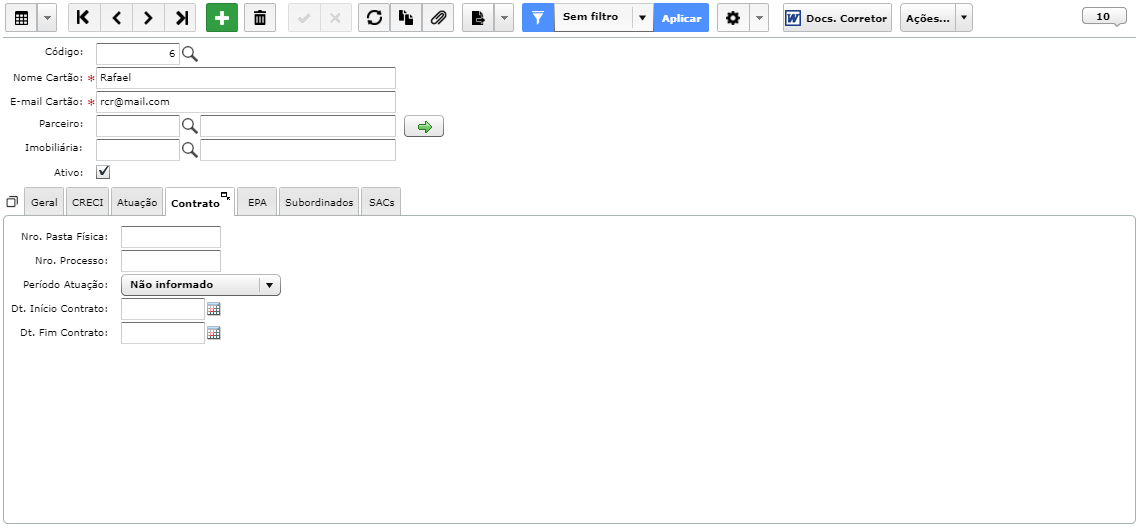Click the Imobiliária code field

click(137, 150)
